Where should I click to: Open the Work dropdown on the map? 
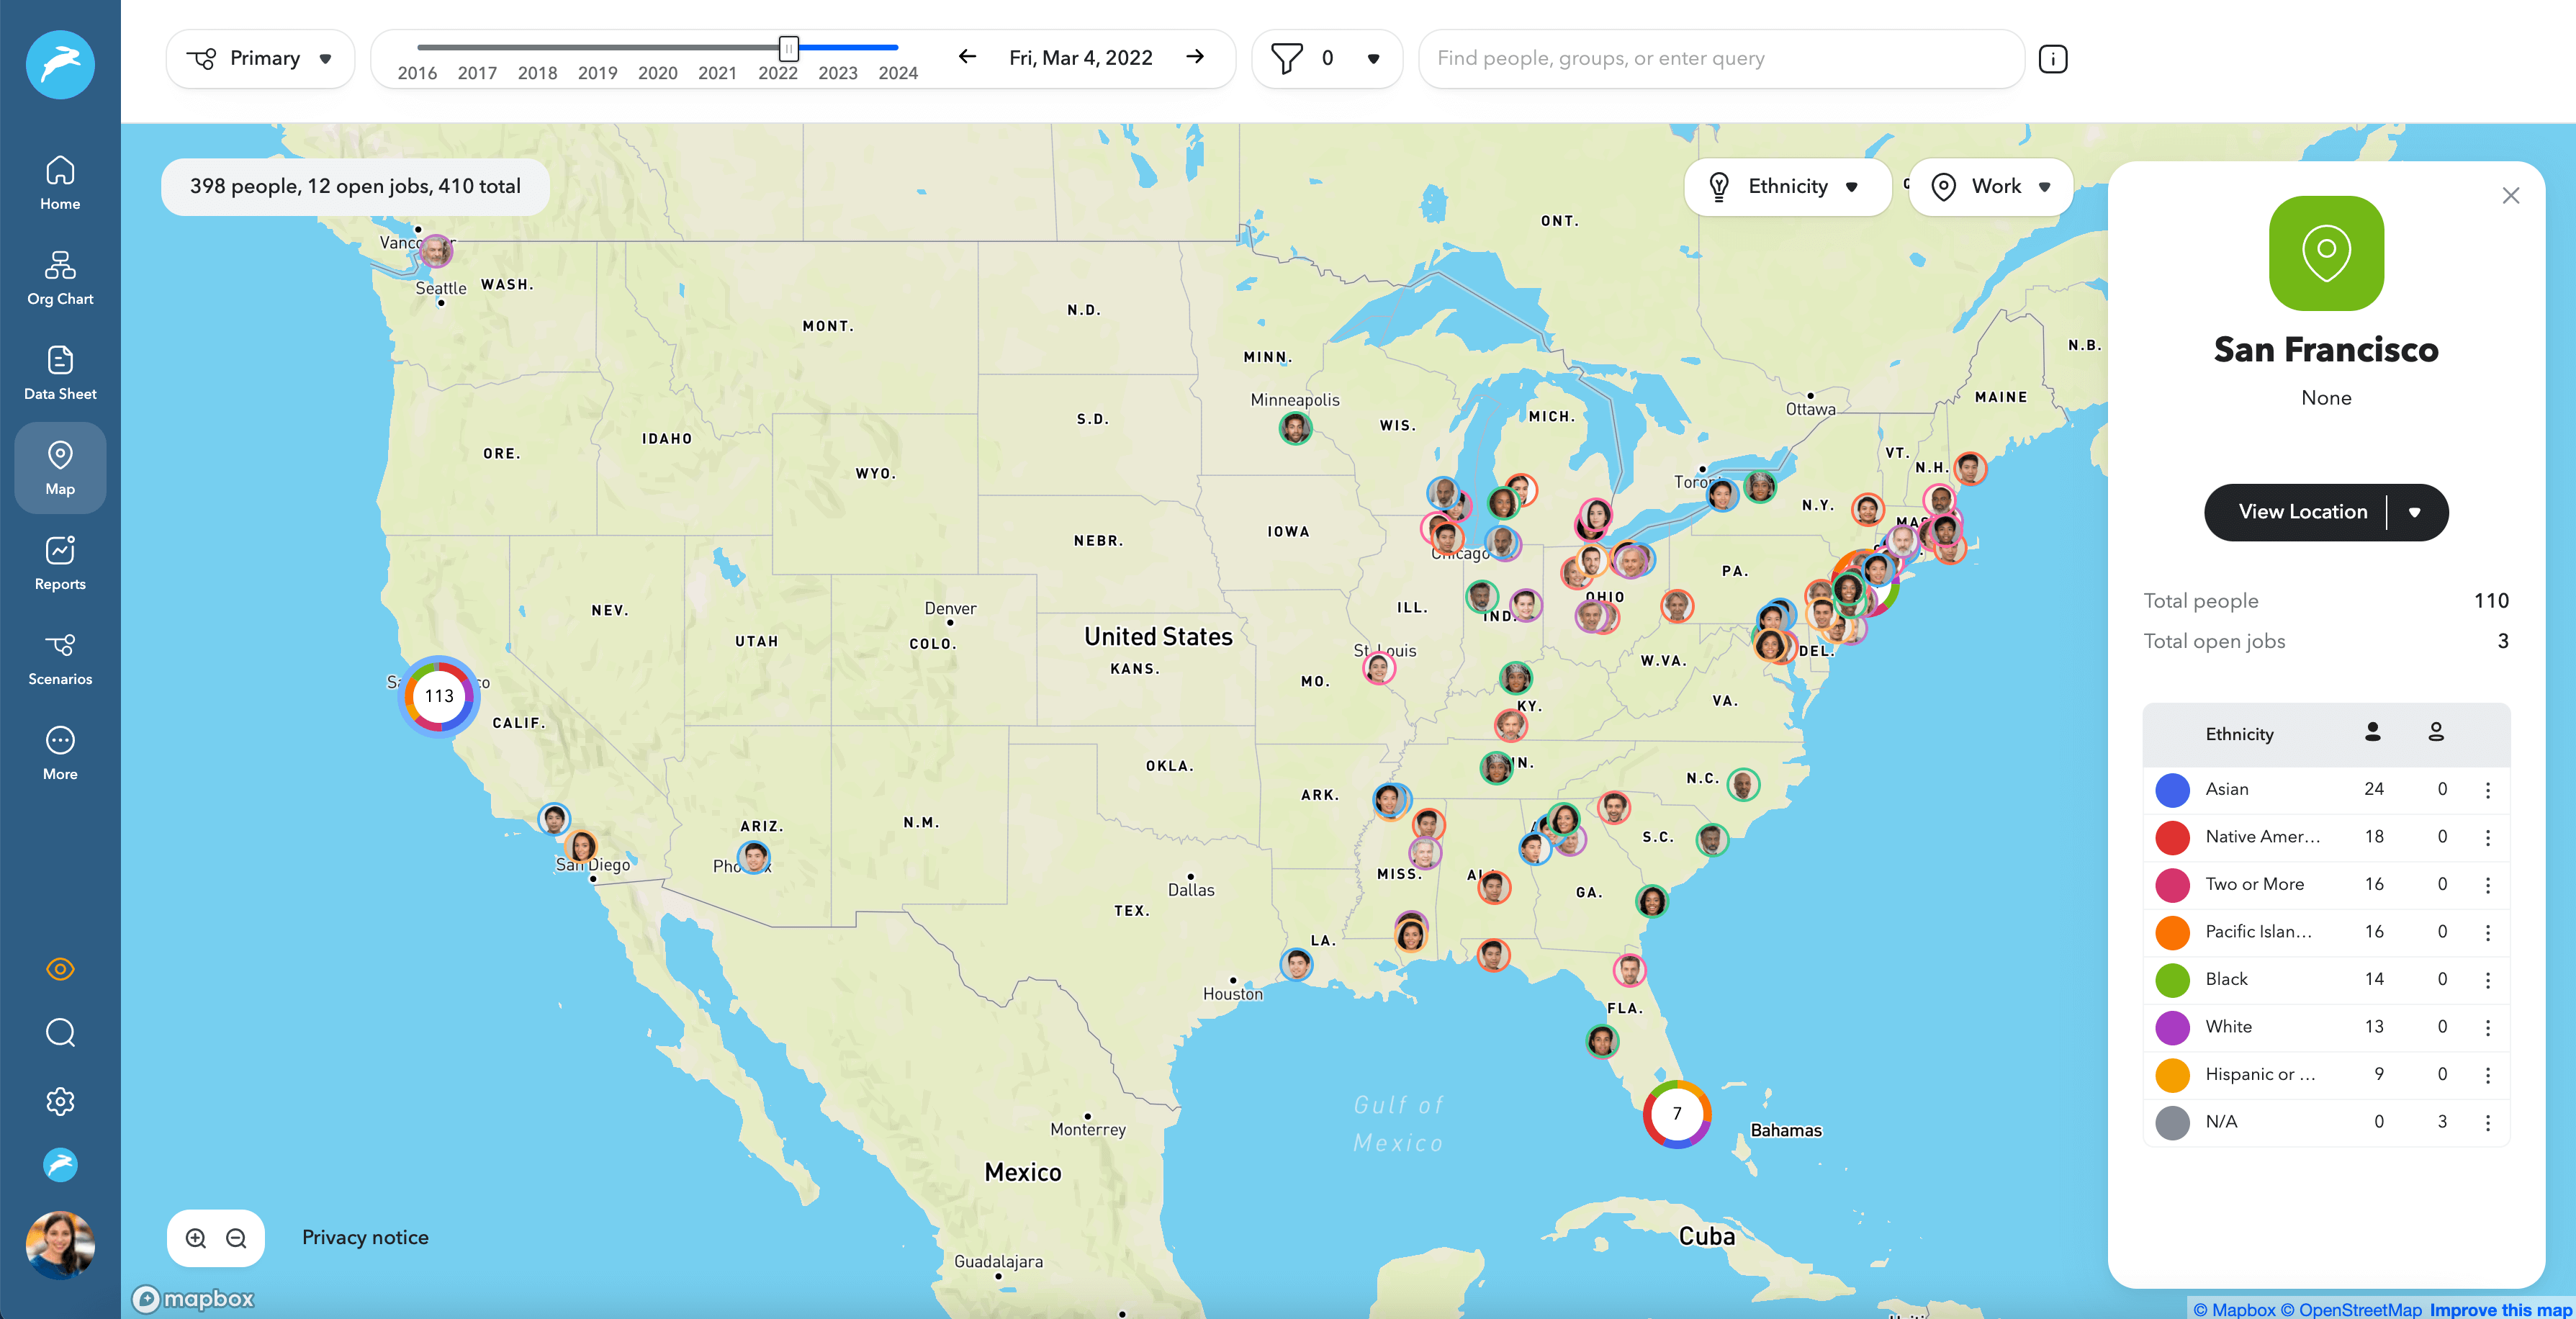click(1990, 186)
